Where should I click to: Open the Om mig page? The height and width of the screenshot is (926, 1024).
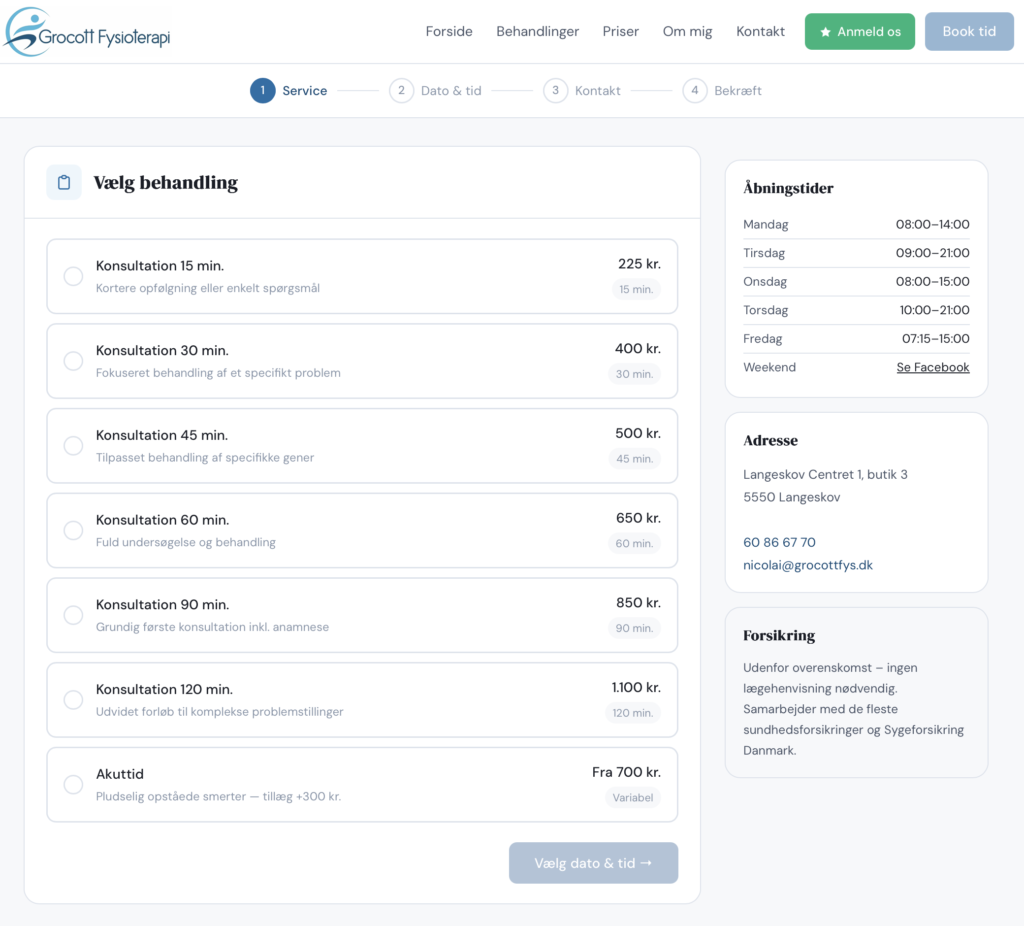[x=687, y=31]
